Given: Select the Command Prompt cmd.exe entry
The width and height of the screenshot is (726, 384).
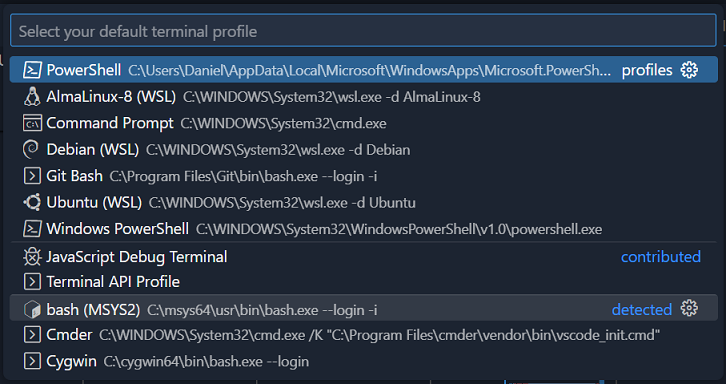Looking at the screenshot, I should 363,123.
